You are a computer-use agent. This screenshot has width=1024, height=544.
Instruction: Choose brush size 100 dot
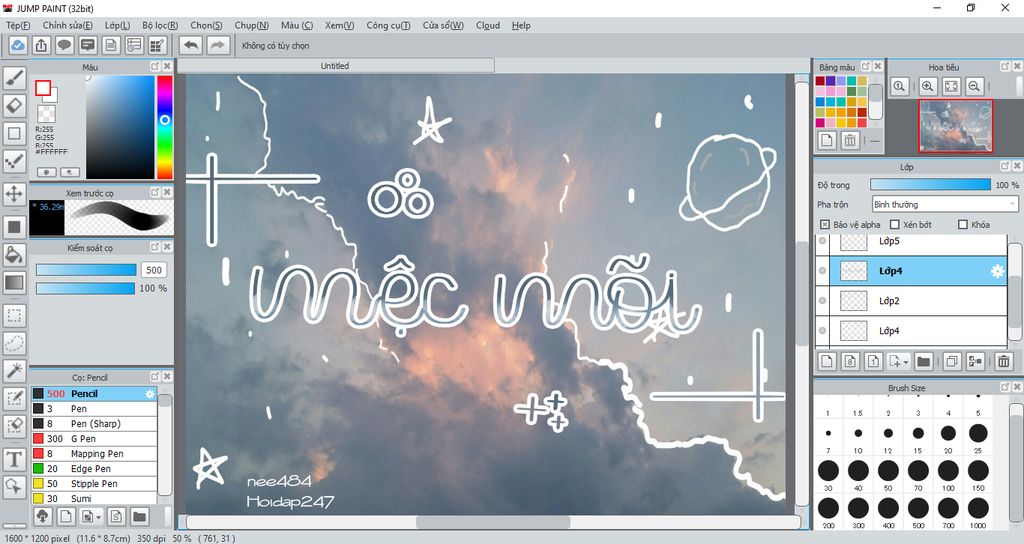coord(948,470)
